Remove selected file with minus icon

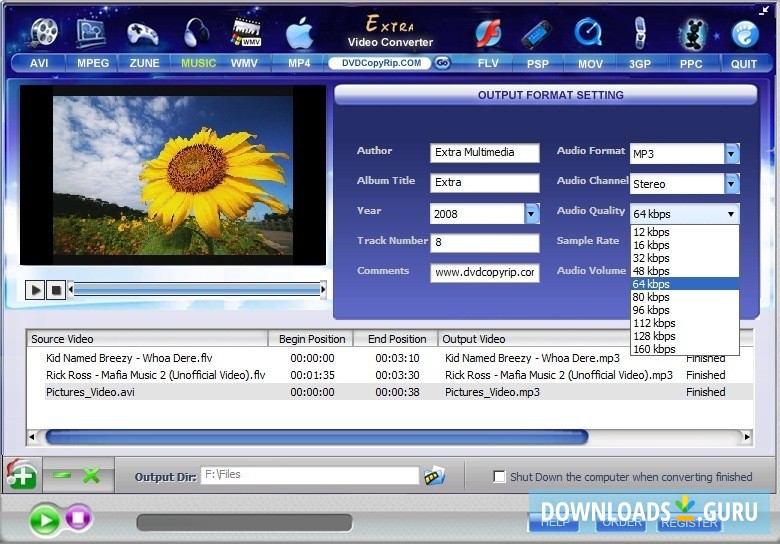click(62, 475)
